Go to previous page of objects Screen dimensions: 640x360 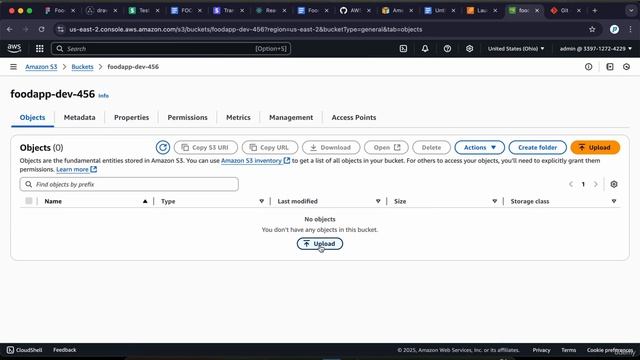[571, 184]
